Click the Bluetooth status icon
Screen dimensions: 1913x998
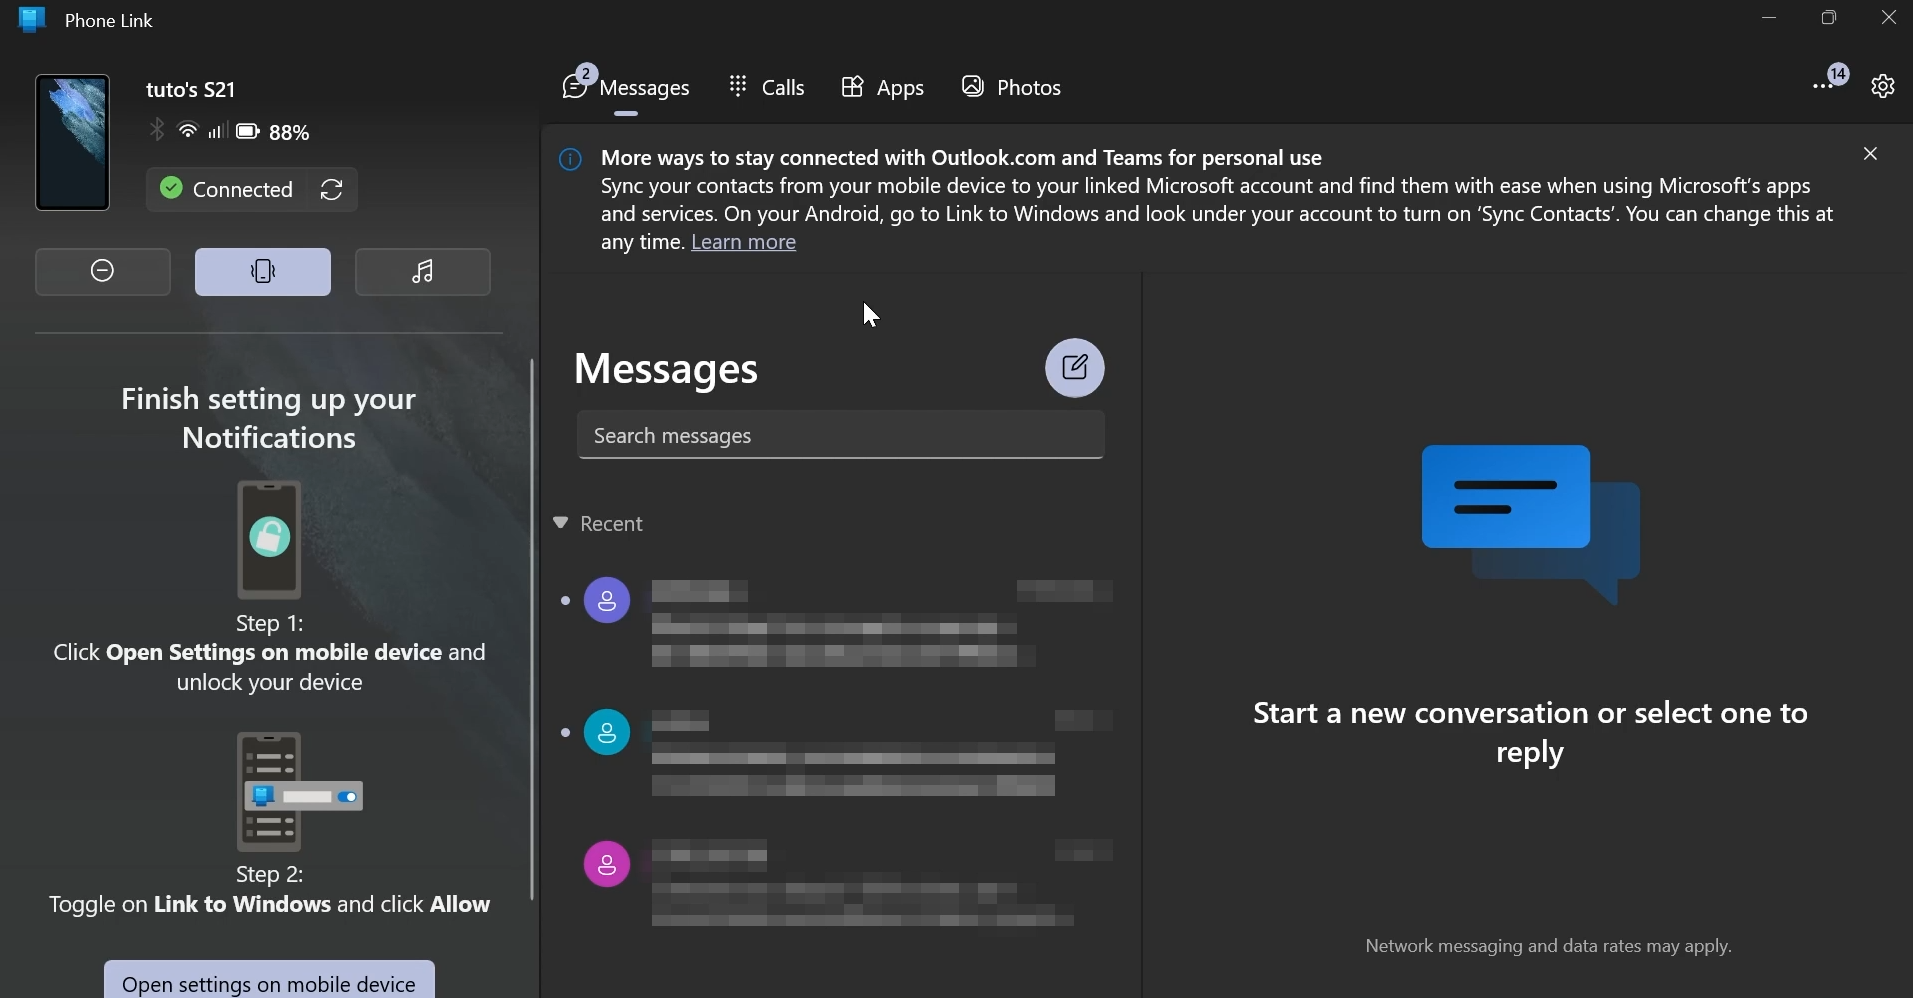click(x=157, y=131)
